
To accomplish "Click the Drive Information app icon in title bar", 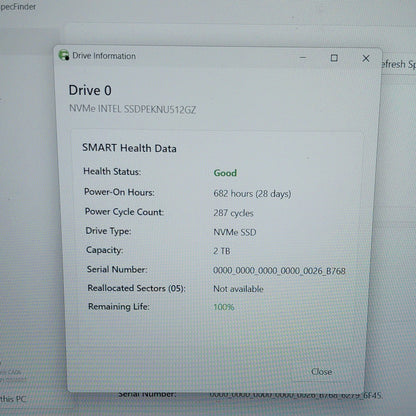I will [x=64, y=55].
